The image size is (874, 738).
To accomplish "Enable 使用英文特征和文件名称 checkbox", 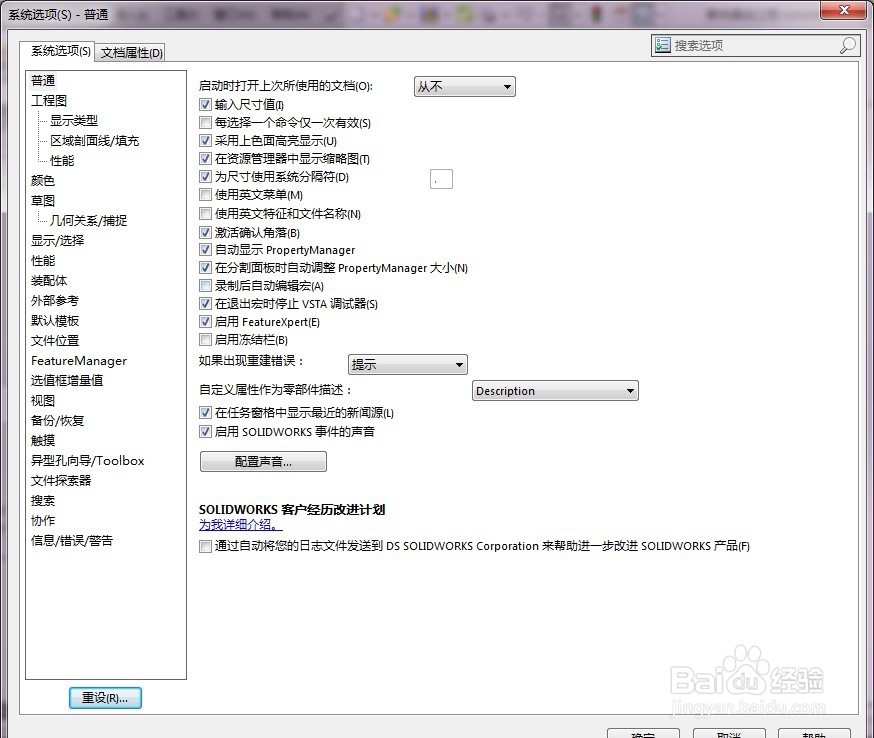I will pos(205,213).
